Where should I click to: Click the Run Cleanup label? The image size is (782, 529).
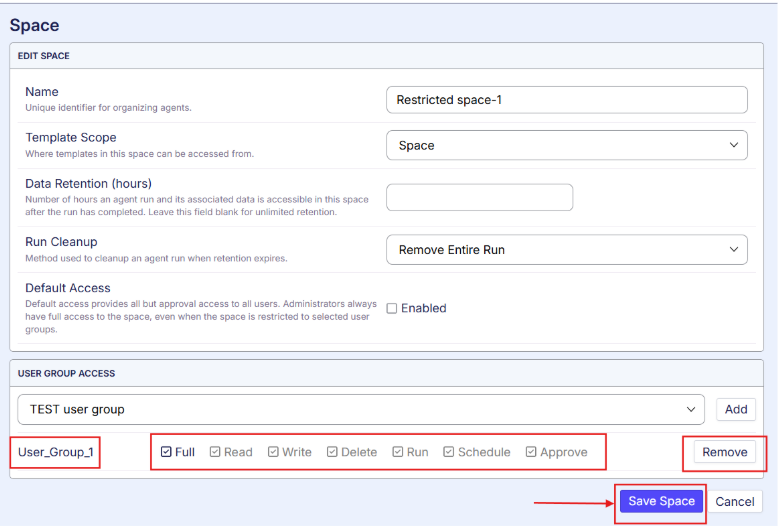point(61,242)
